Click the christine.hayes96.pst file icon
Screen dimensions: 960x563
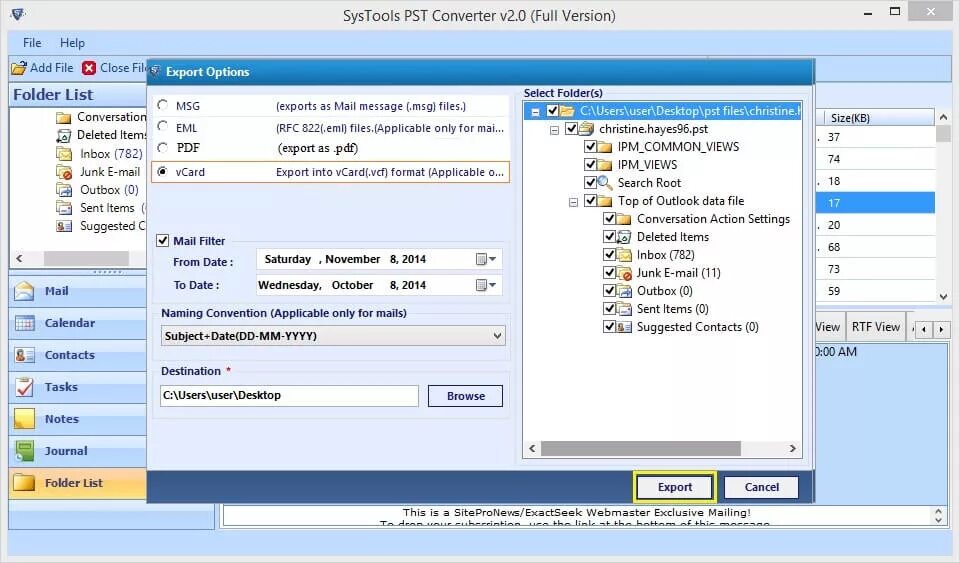[x=587, y=129]
